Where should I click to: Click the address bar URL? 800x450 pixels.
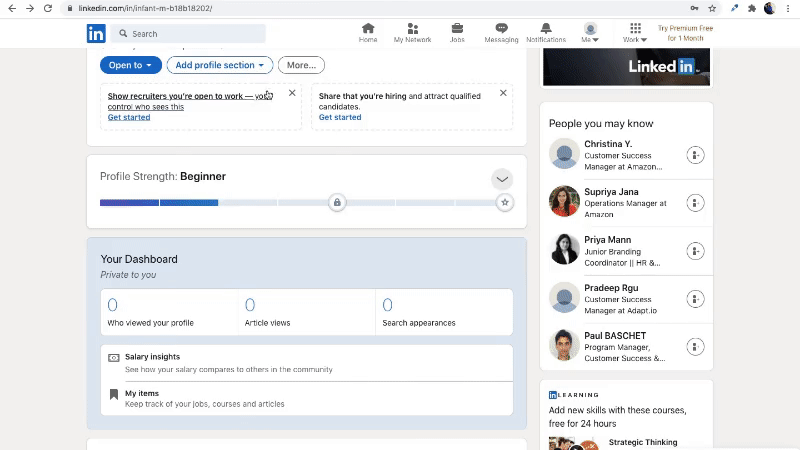point(145,8)
